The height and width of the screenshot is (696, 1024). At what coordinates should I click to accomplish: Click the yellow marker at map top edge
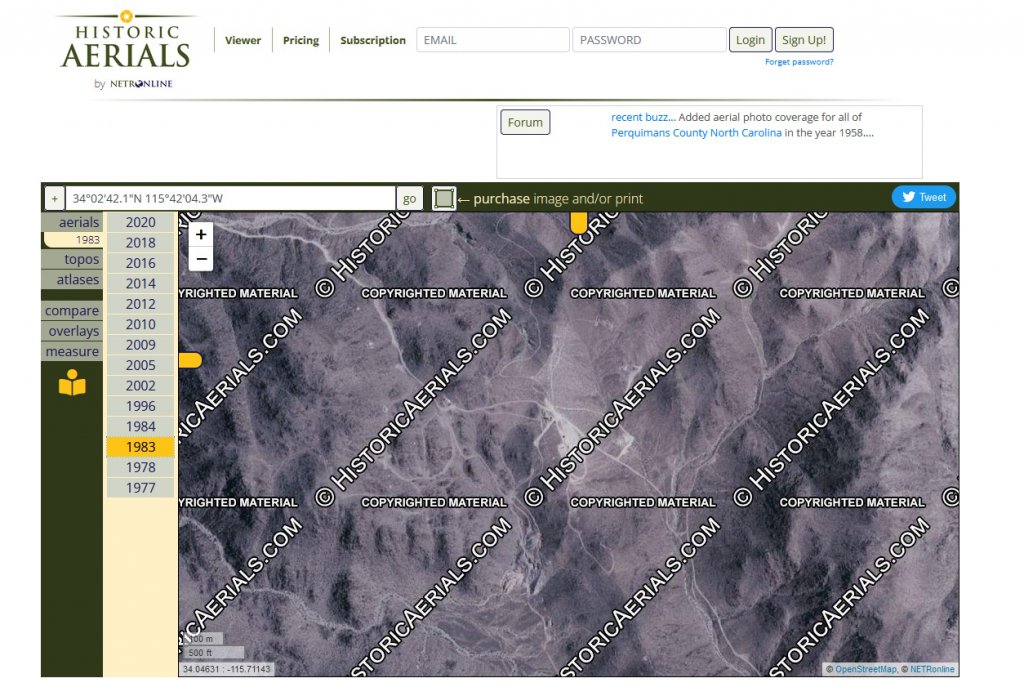click(x=578, y=222)
